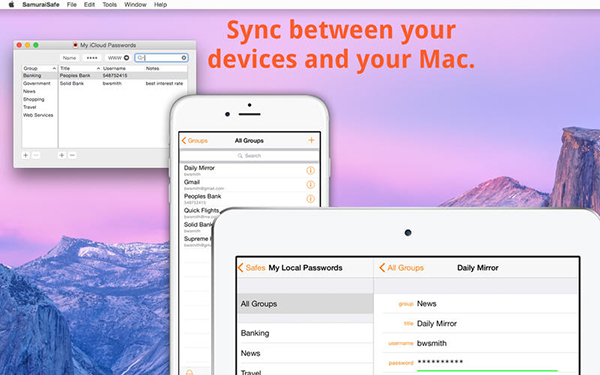This screenshot has height=375, width=600.
Task: Focus the search field in My iCloud Passwords
Action: 161,58
